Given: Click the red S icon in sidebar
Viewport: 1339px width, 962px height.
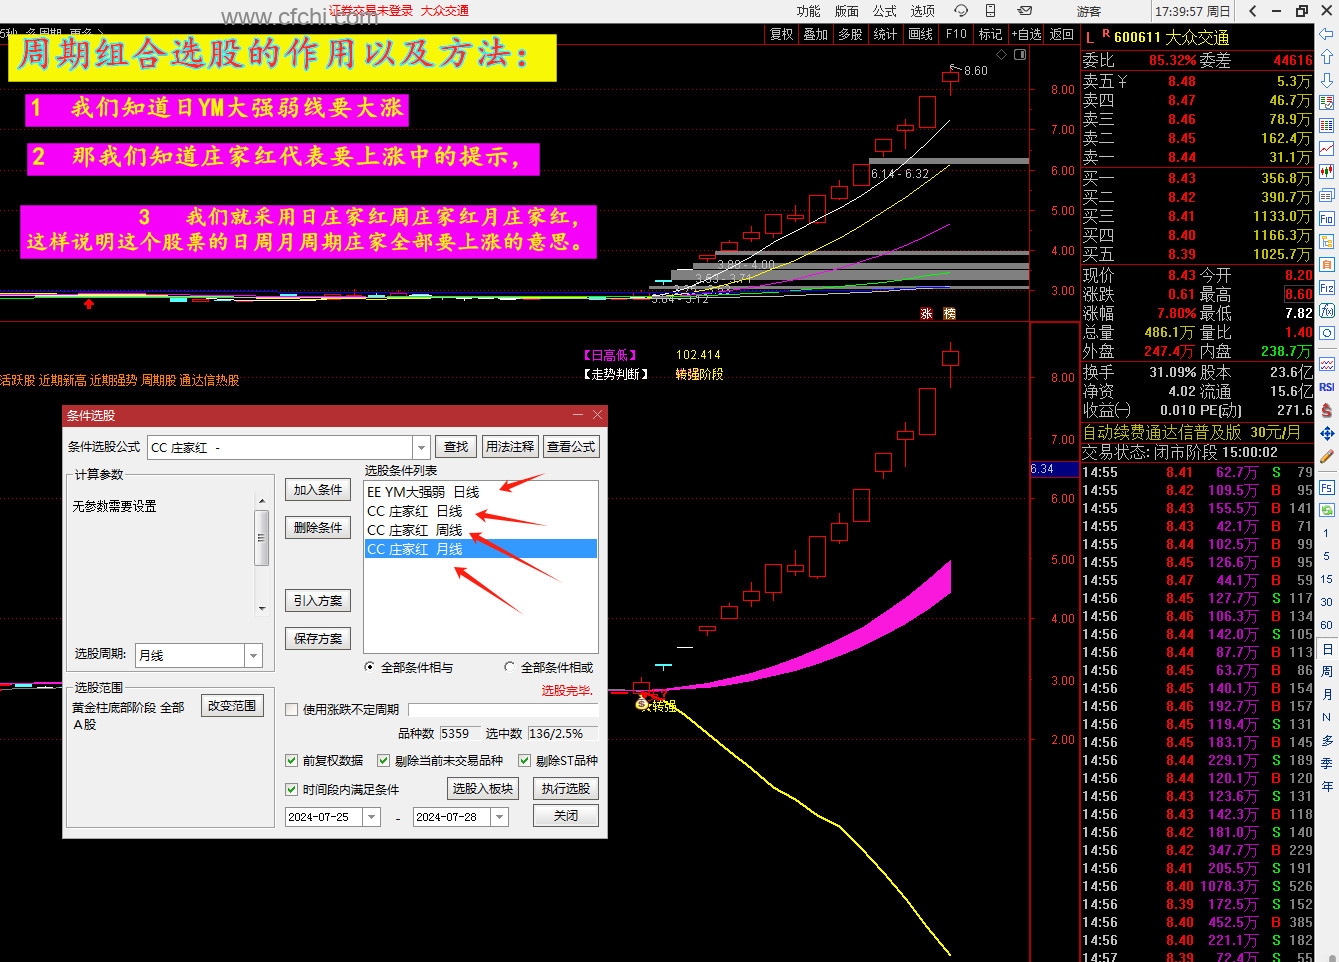Looking at the screenshot, I should pos(1327,410).
